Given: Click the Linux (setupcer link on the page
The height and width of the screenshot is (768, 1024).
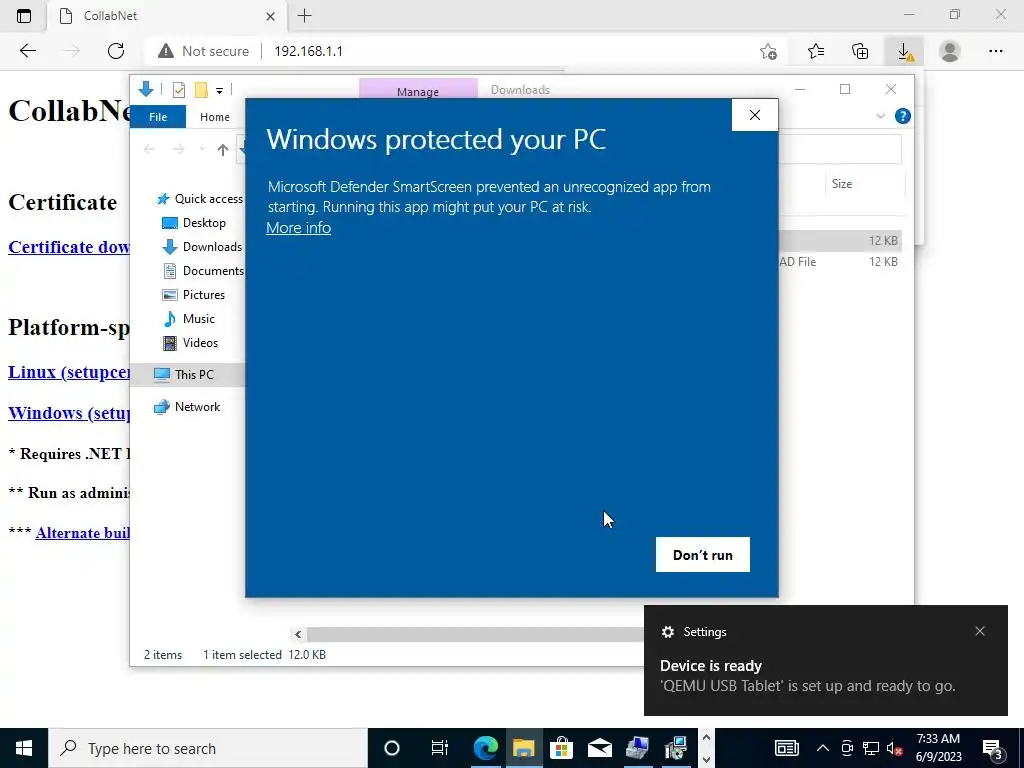Looking at the screenshot, I should point(69,372).
